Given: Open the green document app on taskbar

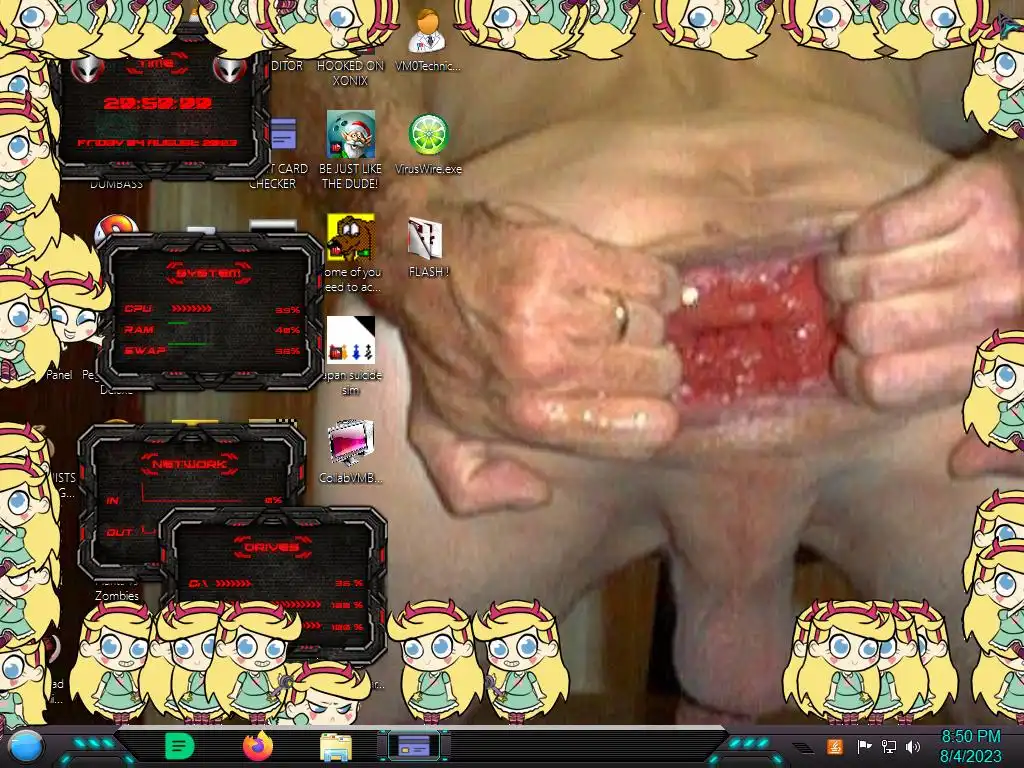Looking at the screenshot, I should tap(179, 746).
